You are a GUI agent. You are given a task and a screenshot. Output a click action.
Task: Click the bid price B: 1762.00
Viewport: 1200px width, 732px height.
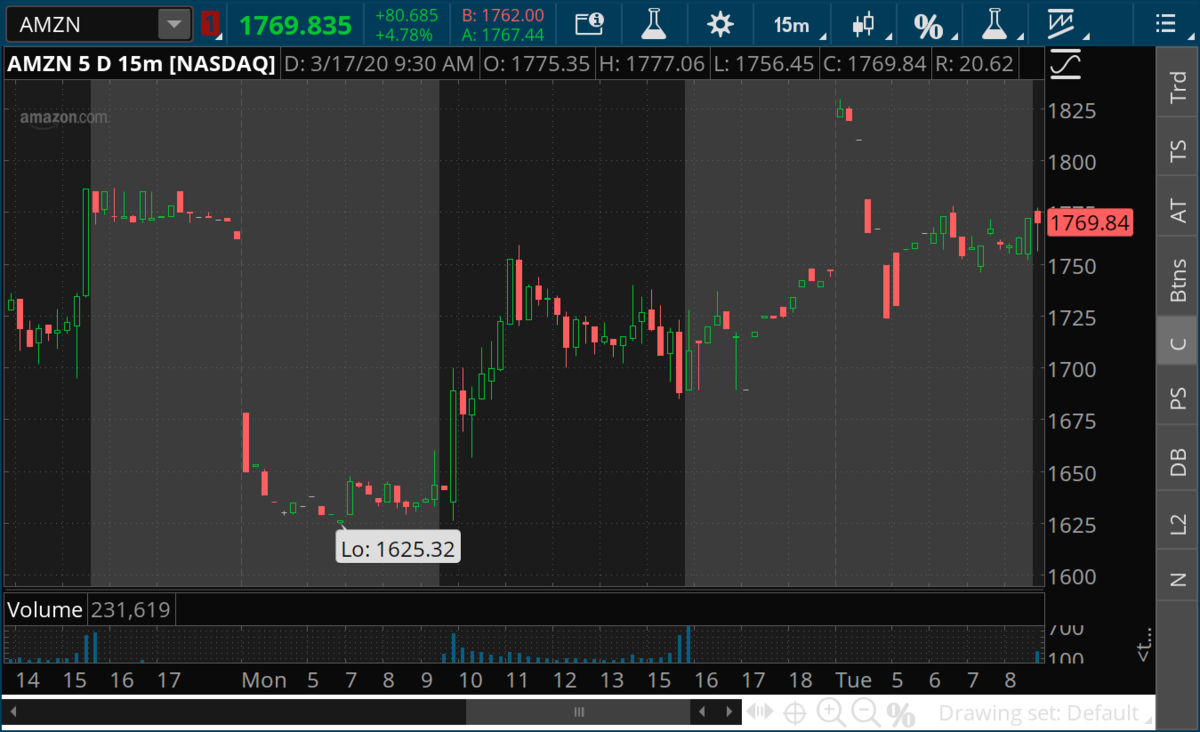click(x=503, y=15)
